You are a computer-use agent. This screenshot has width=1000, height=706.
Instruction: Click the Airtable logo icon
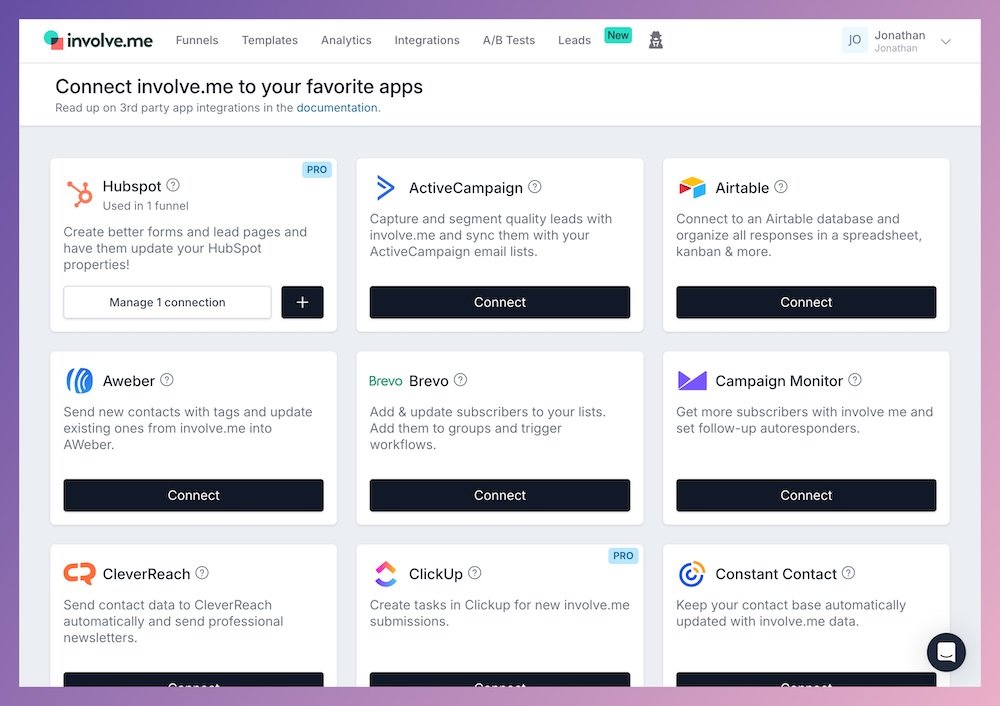pos(693,187)
